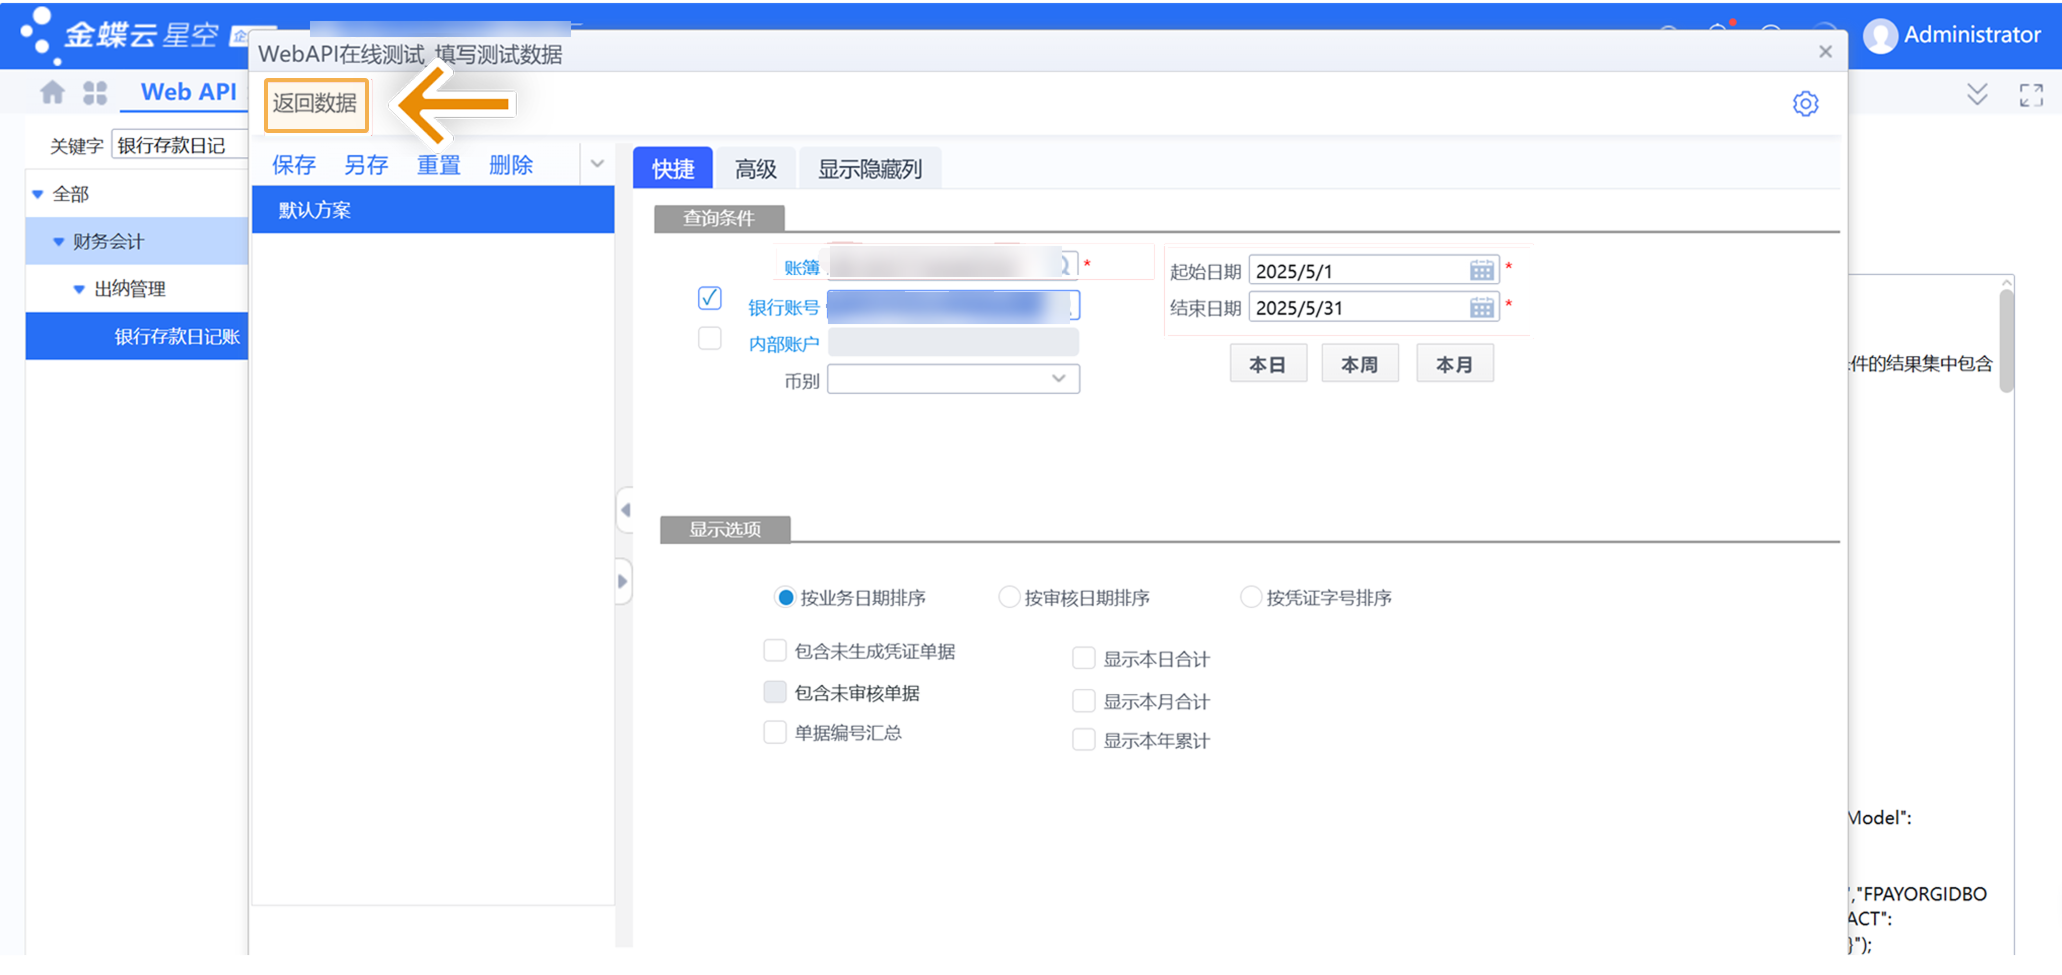2062x975 pixels.
Task: Click the 关键字 search input field
Action: pos(180,144)
